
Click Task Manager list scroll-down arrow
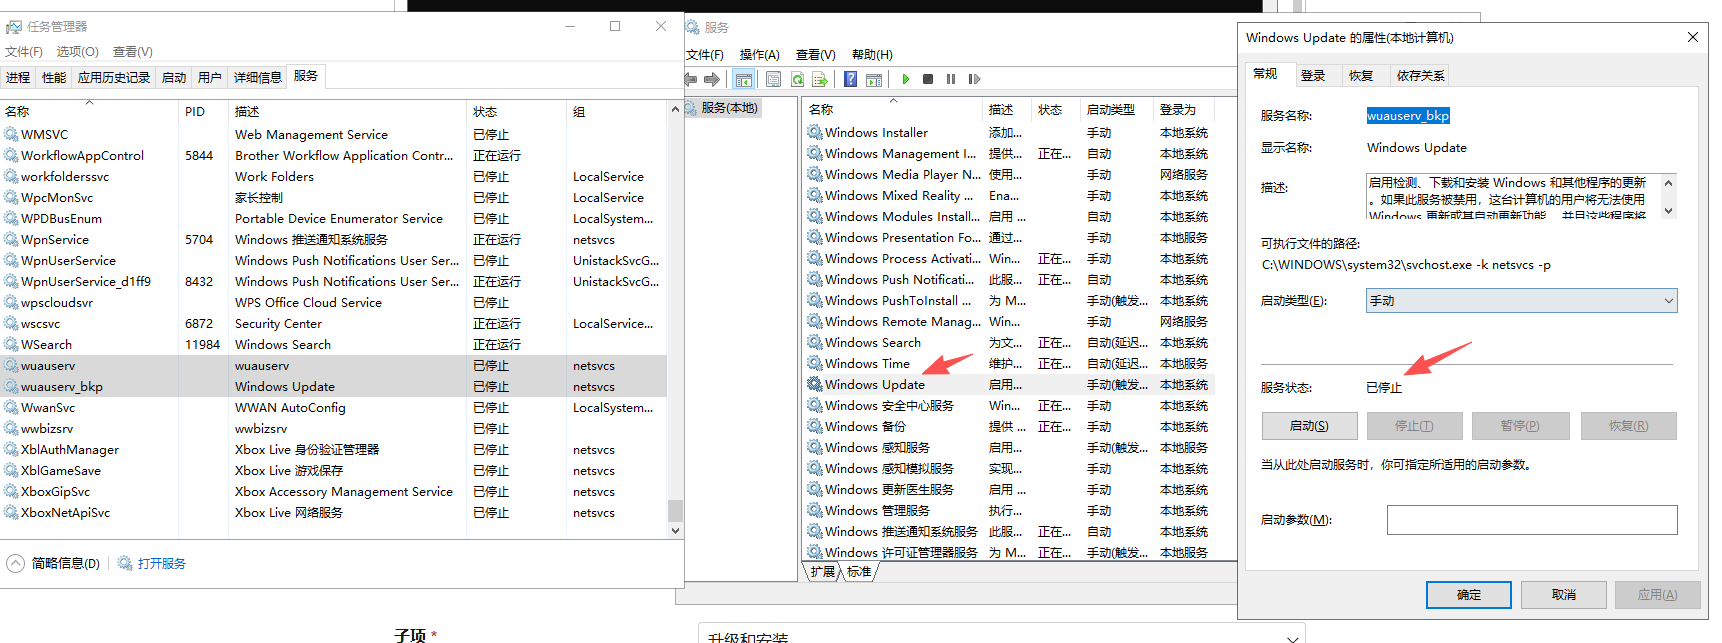point(675,531)
